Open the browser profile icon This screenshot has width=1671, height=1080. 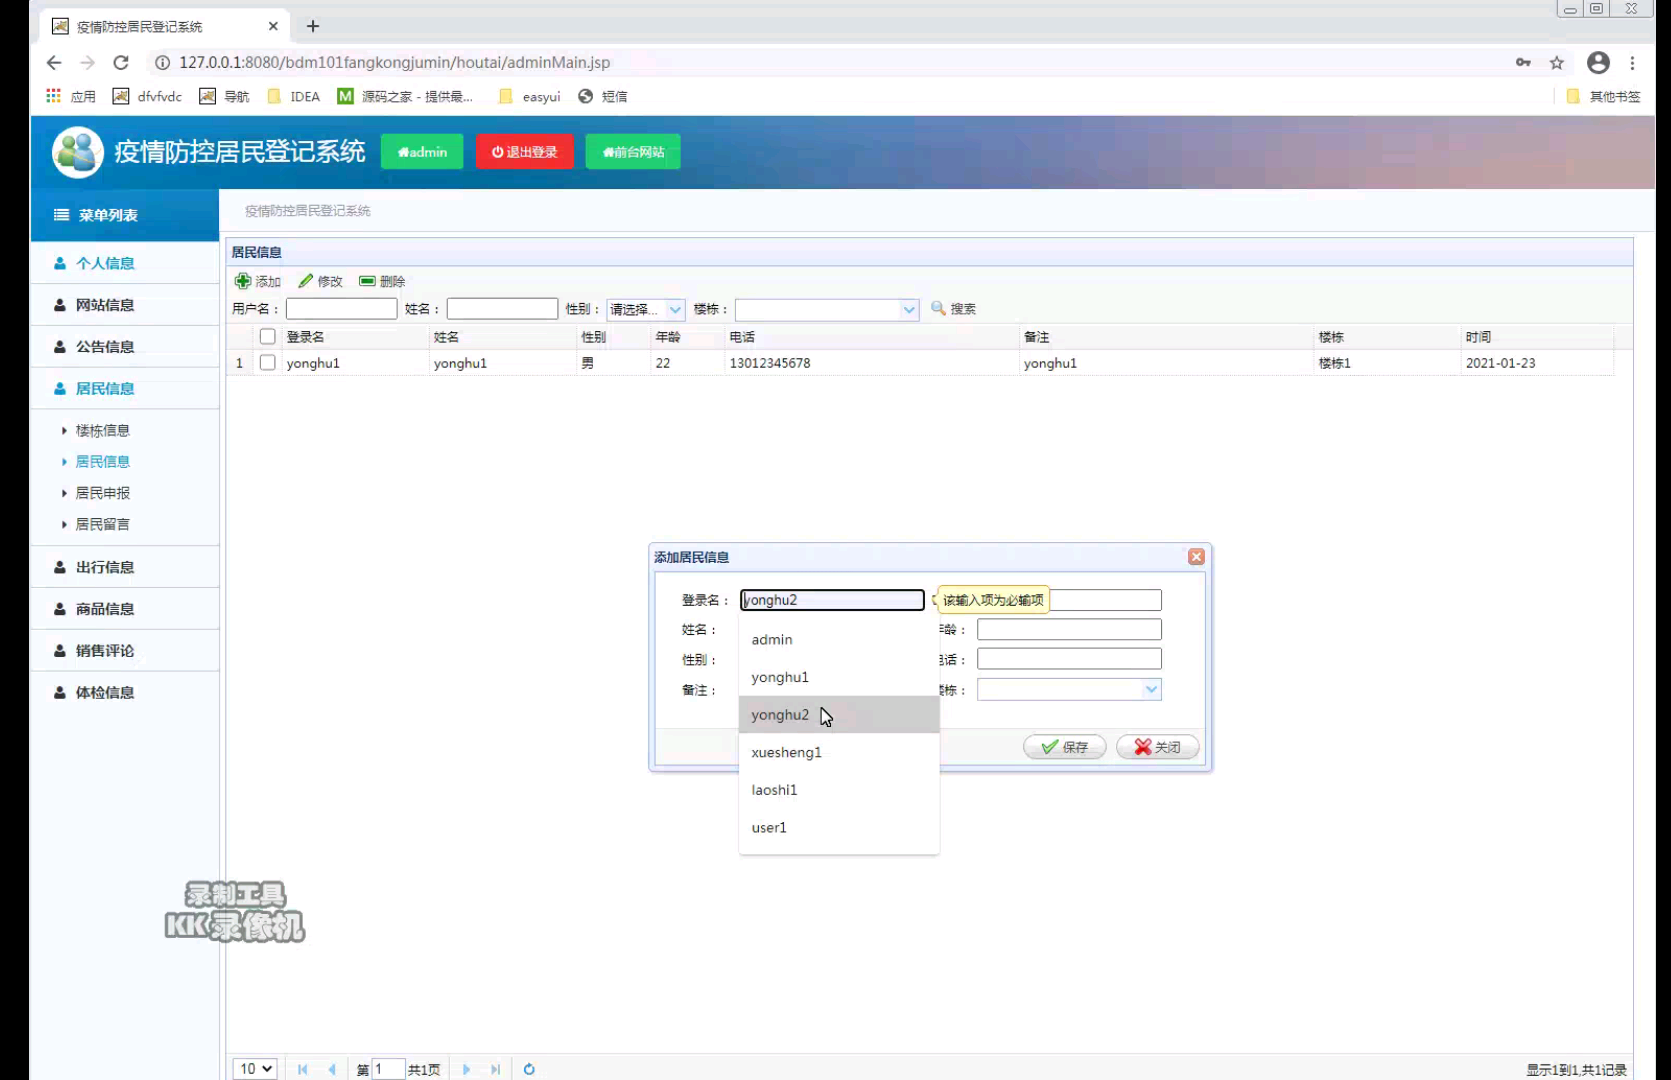point(1598,62)
